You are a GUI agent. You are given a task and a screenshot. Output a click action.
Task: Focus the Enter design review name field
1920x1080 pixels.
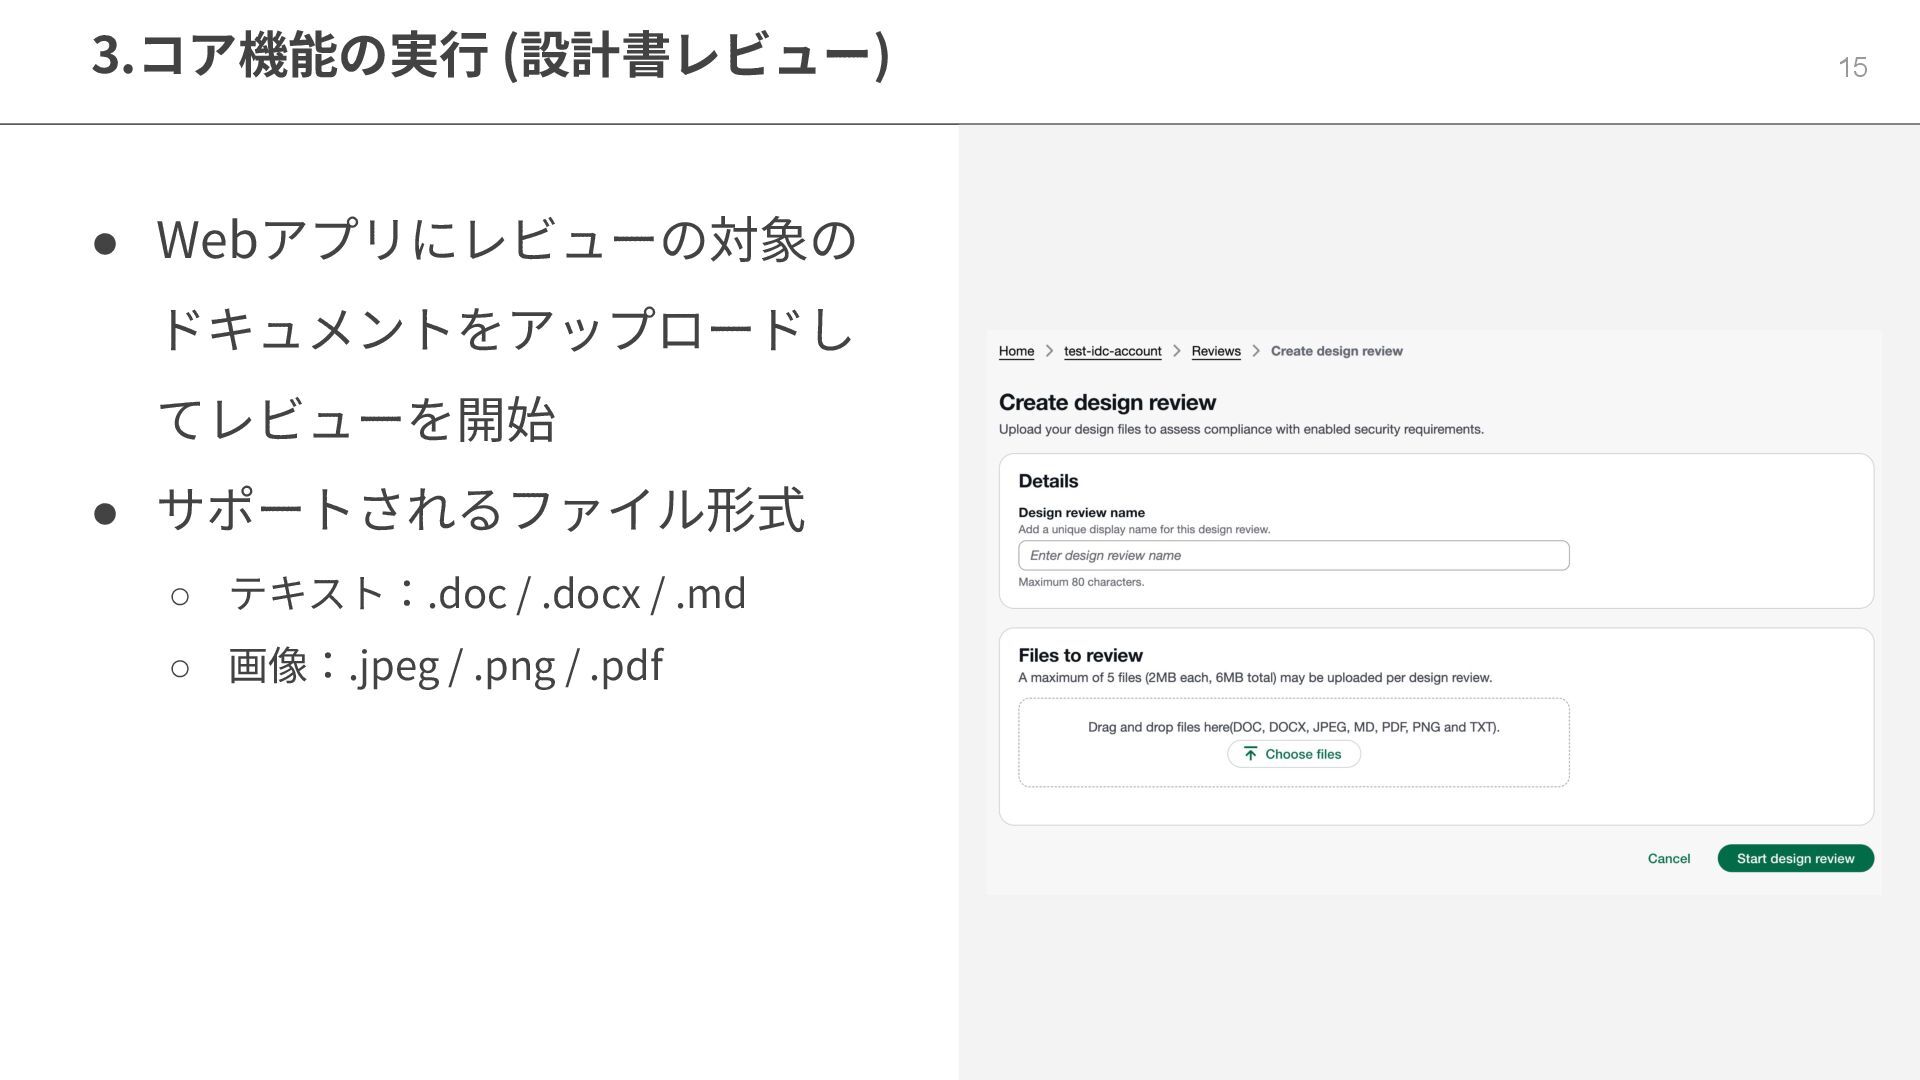(x=1293, y=556)
